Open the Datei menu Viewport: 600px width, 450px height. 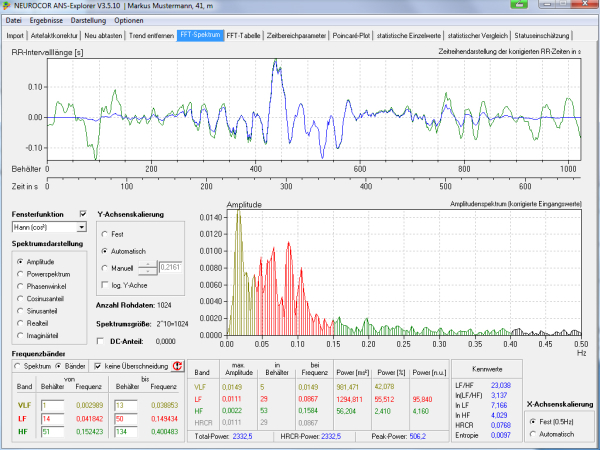click(x=14, y=20)
